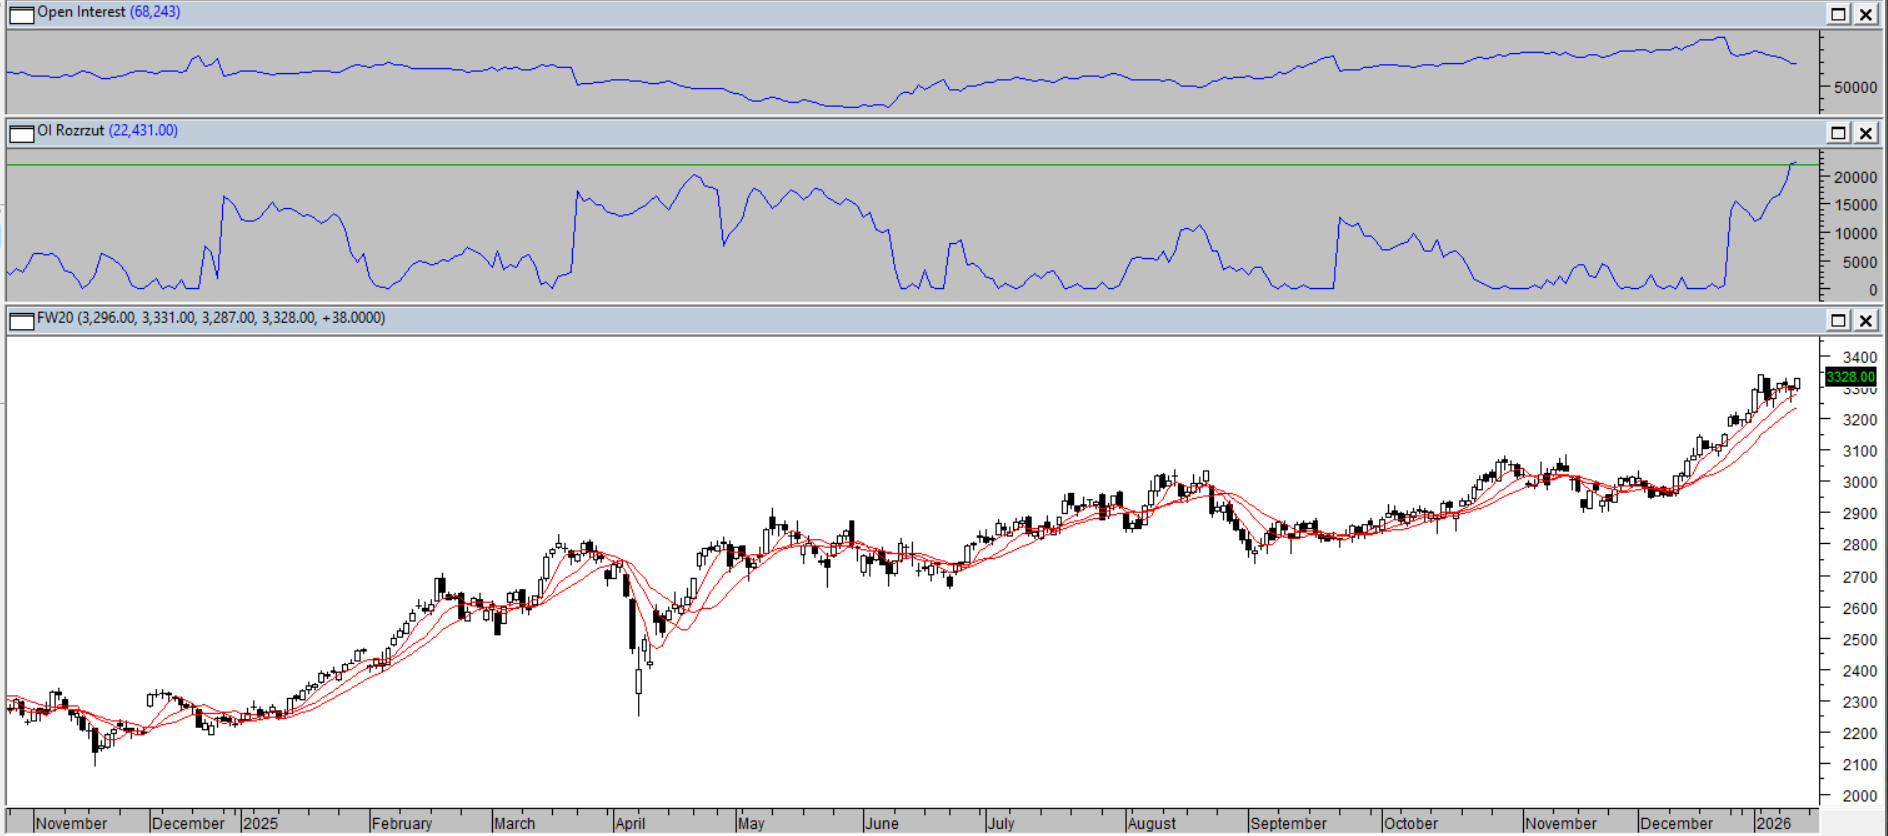Click the 2025 year marker on the time axis
Image resolution: width=1888 pixels, height=836 pixels.
[260, 823]
